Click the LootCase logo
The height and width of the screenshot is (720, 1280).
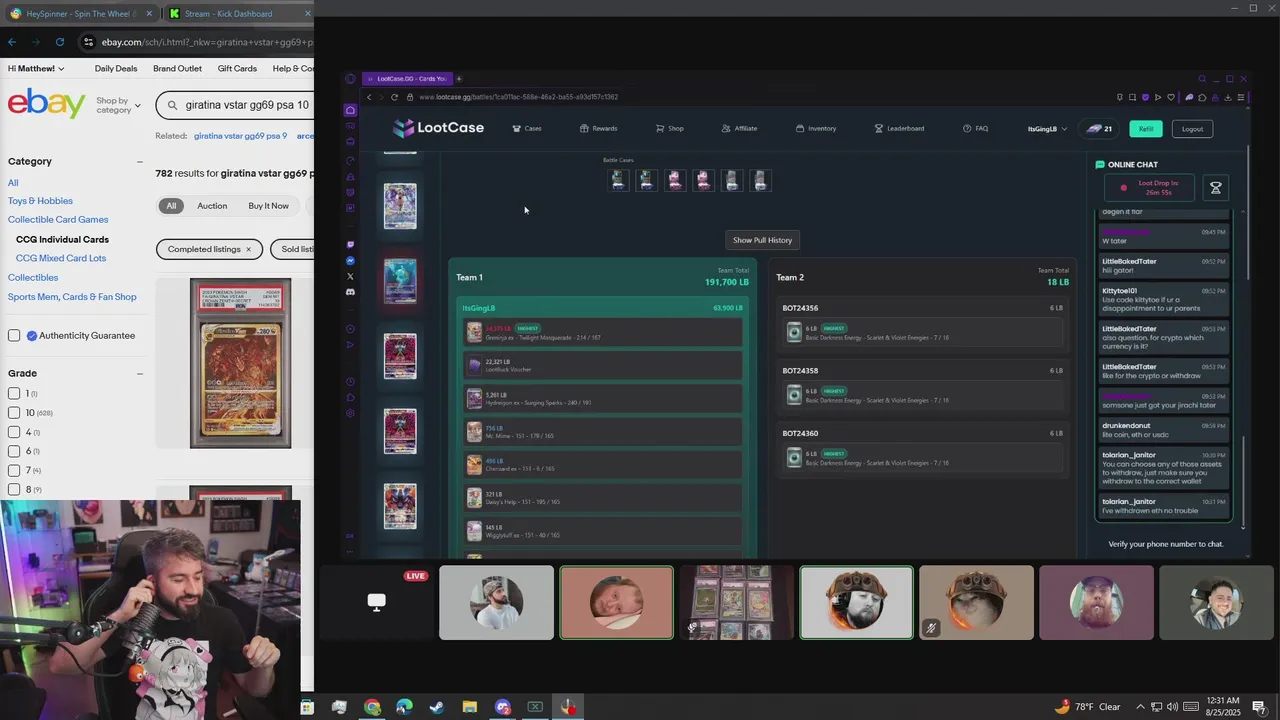[438, 128]
